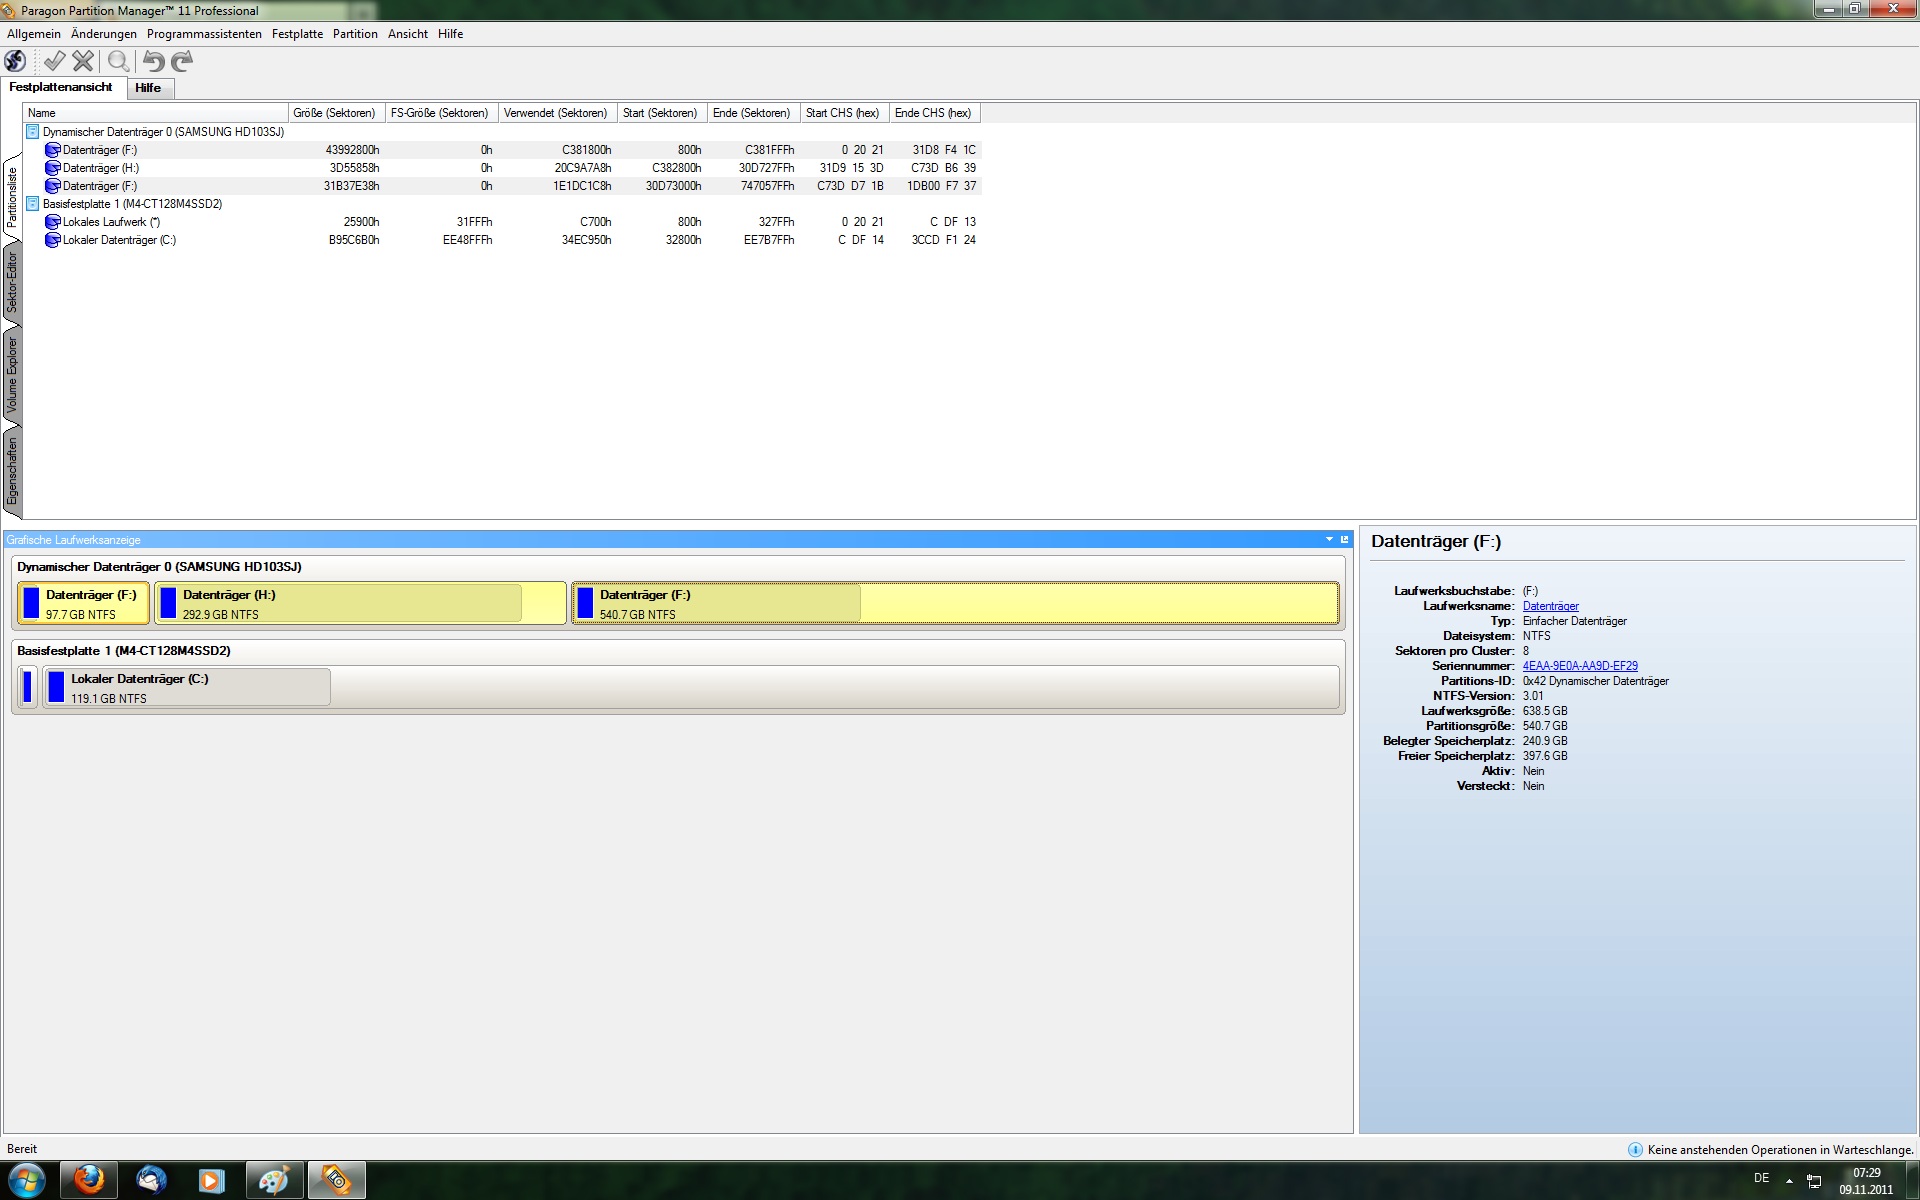Open the Ansicht menu
This screenshot has height=1200, width=1920.
click(408, 34)
